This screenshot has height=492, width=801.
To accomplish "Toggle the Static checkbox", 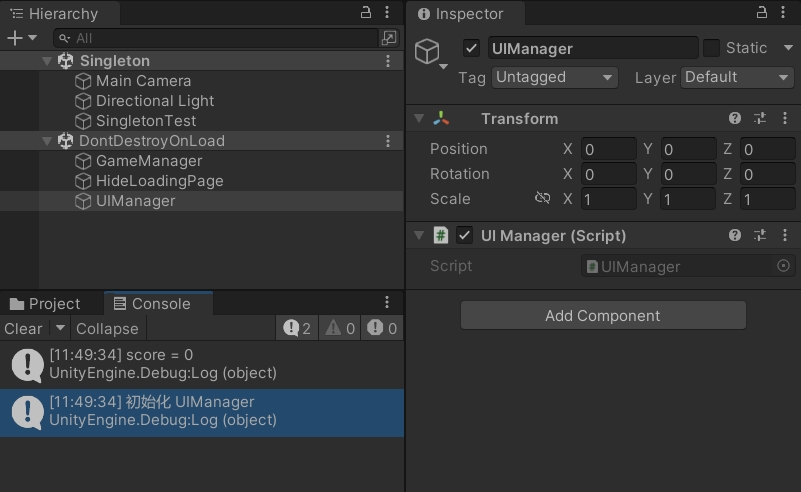I will [711, 48].
